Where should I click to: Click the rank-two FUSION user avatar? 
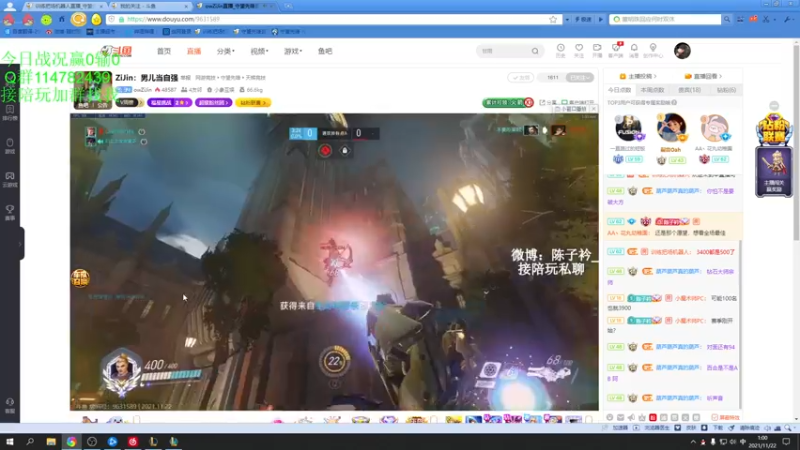(x=628, y=129)
